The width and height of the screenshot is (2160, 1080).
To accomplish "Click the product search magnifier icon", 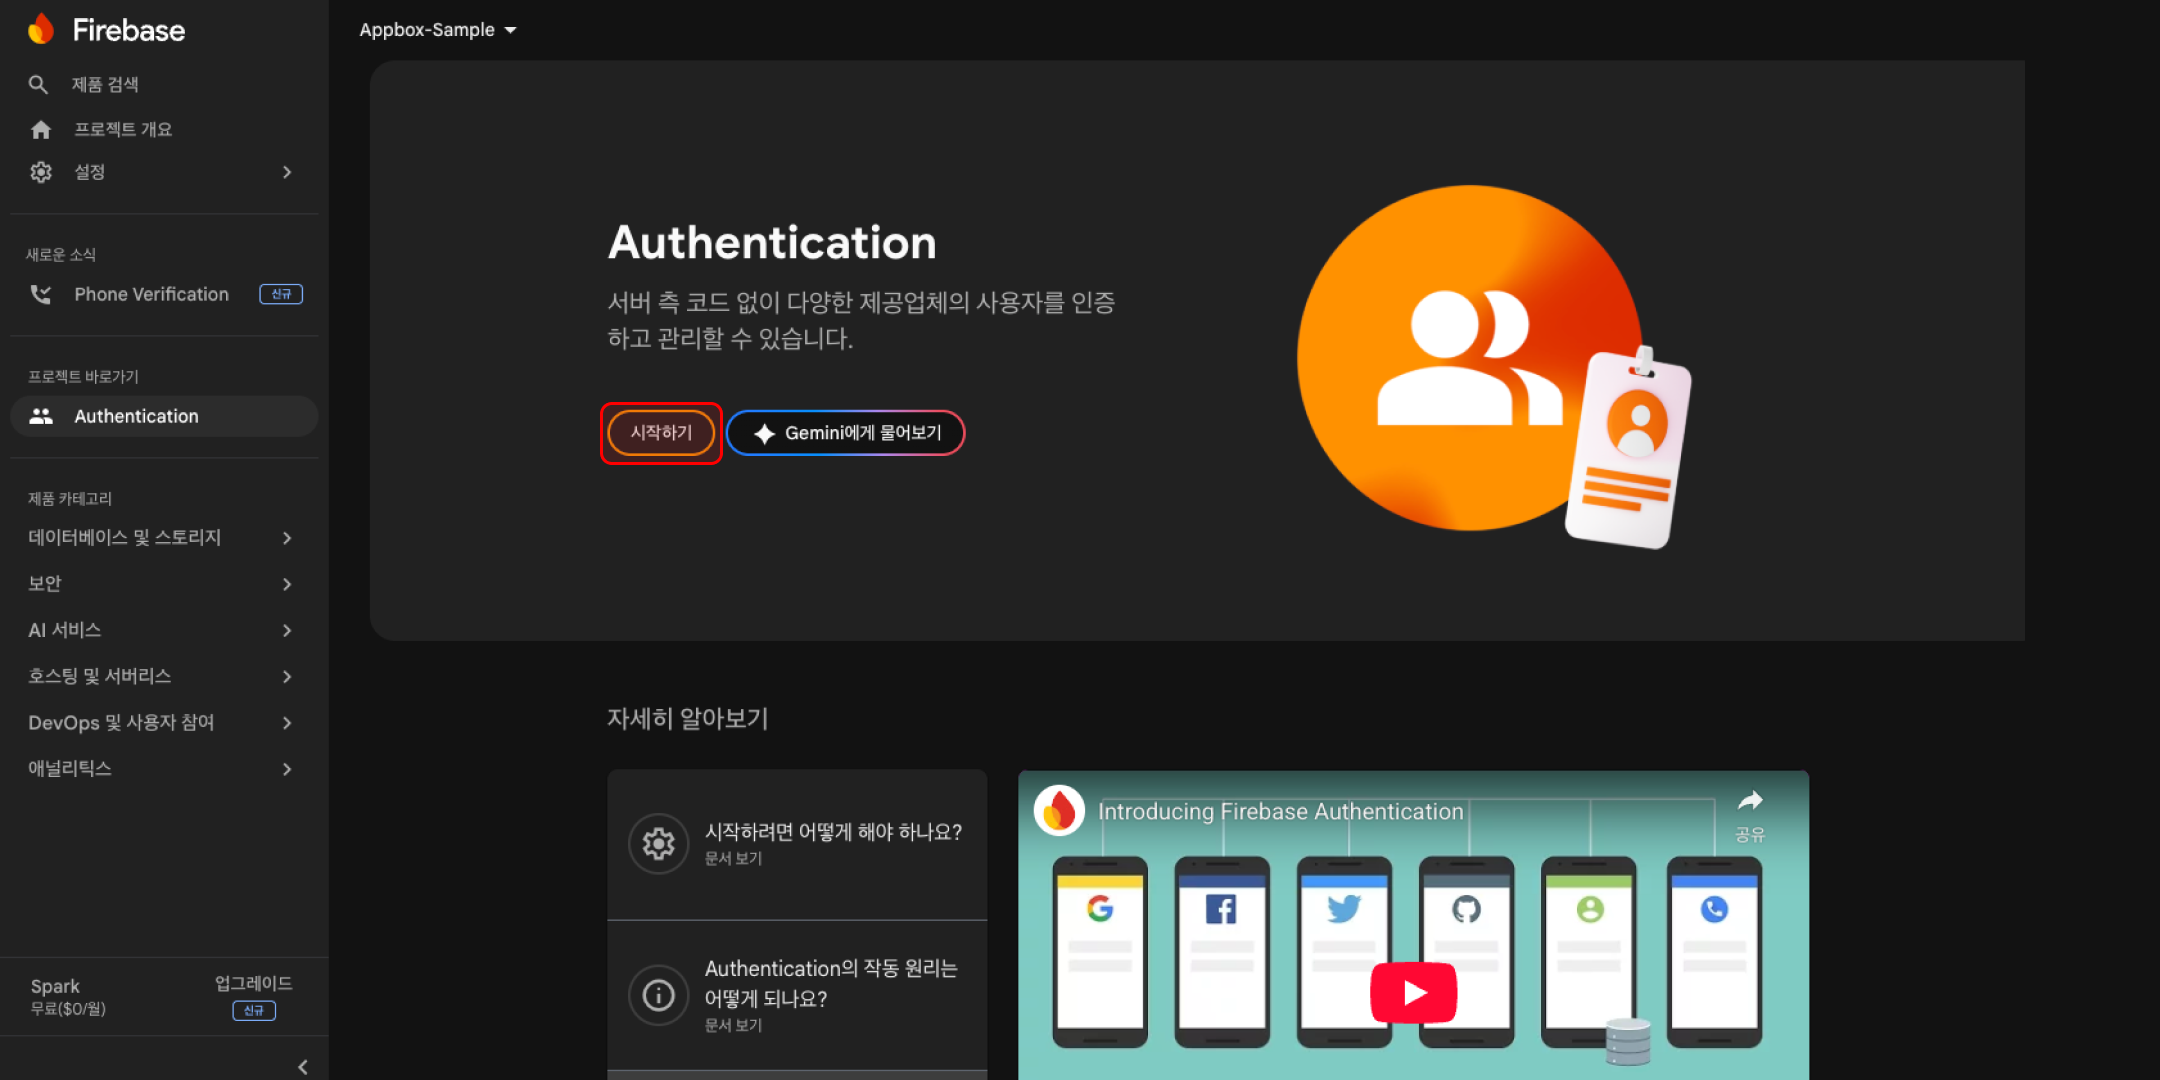I will point(38,85).
